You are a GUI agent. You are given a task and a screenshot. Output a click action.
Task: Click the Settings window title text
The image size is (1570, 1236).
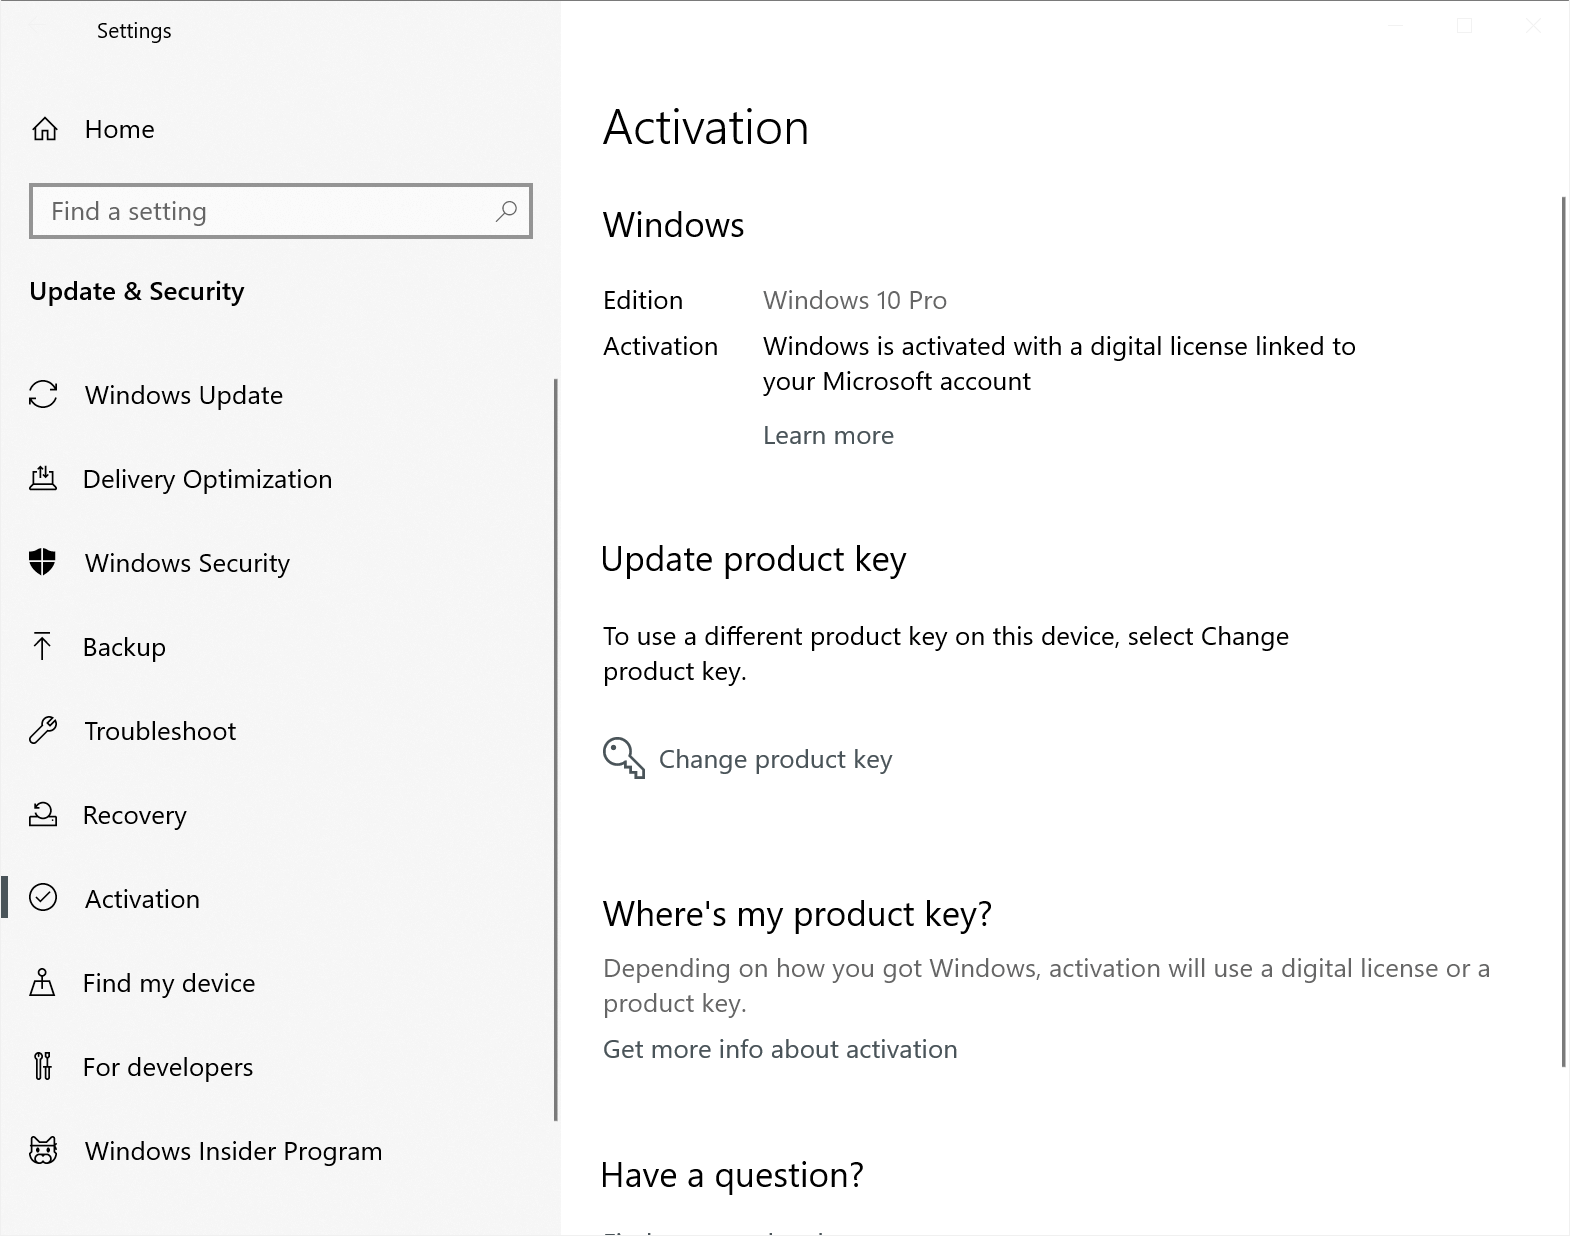point(134,31)
